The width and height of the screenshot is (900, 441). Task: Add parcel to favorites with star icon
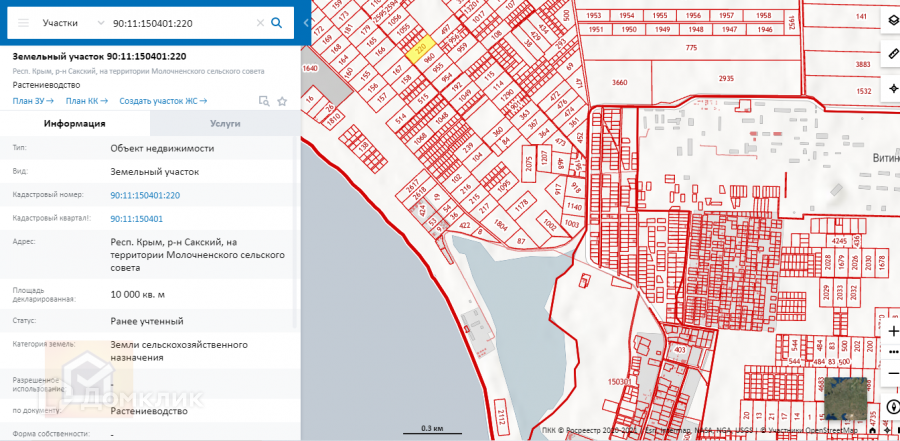pyautogui.click(x=283, y=101)
